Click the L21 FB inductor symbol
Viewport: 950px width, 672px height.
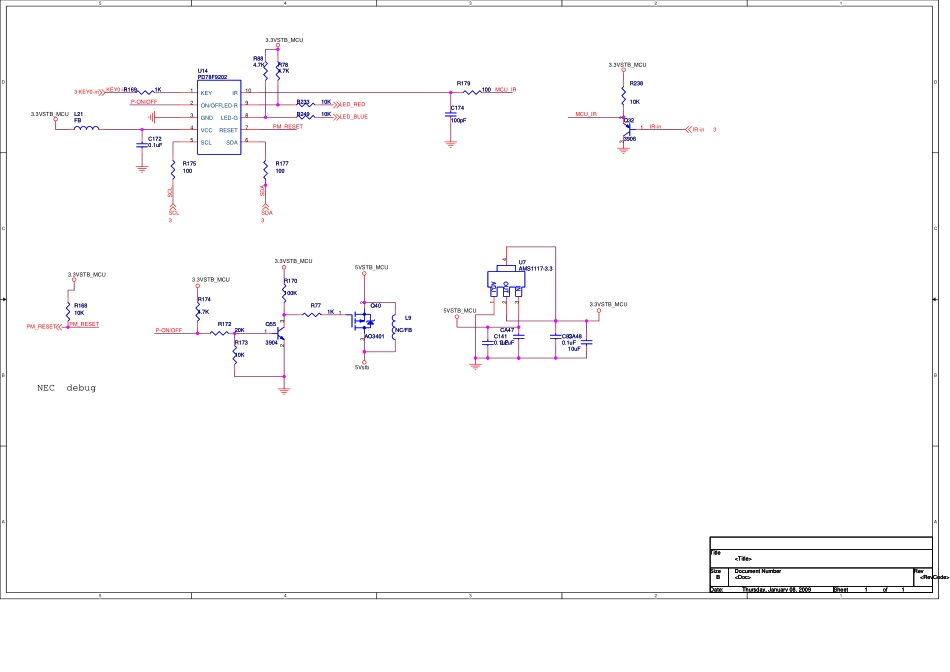pyautogui.click(x=86, y=128)
